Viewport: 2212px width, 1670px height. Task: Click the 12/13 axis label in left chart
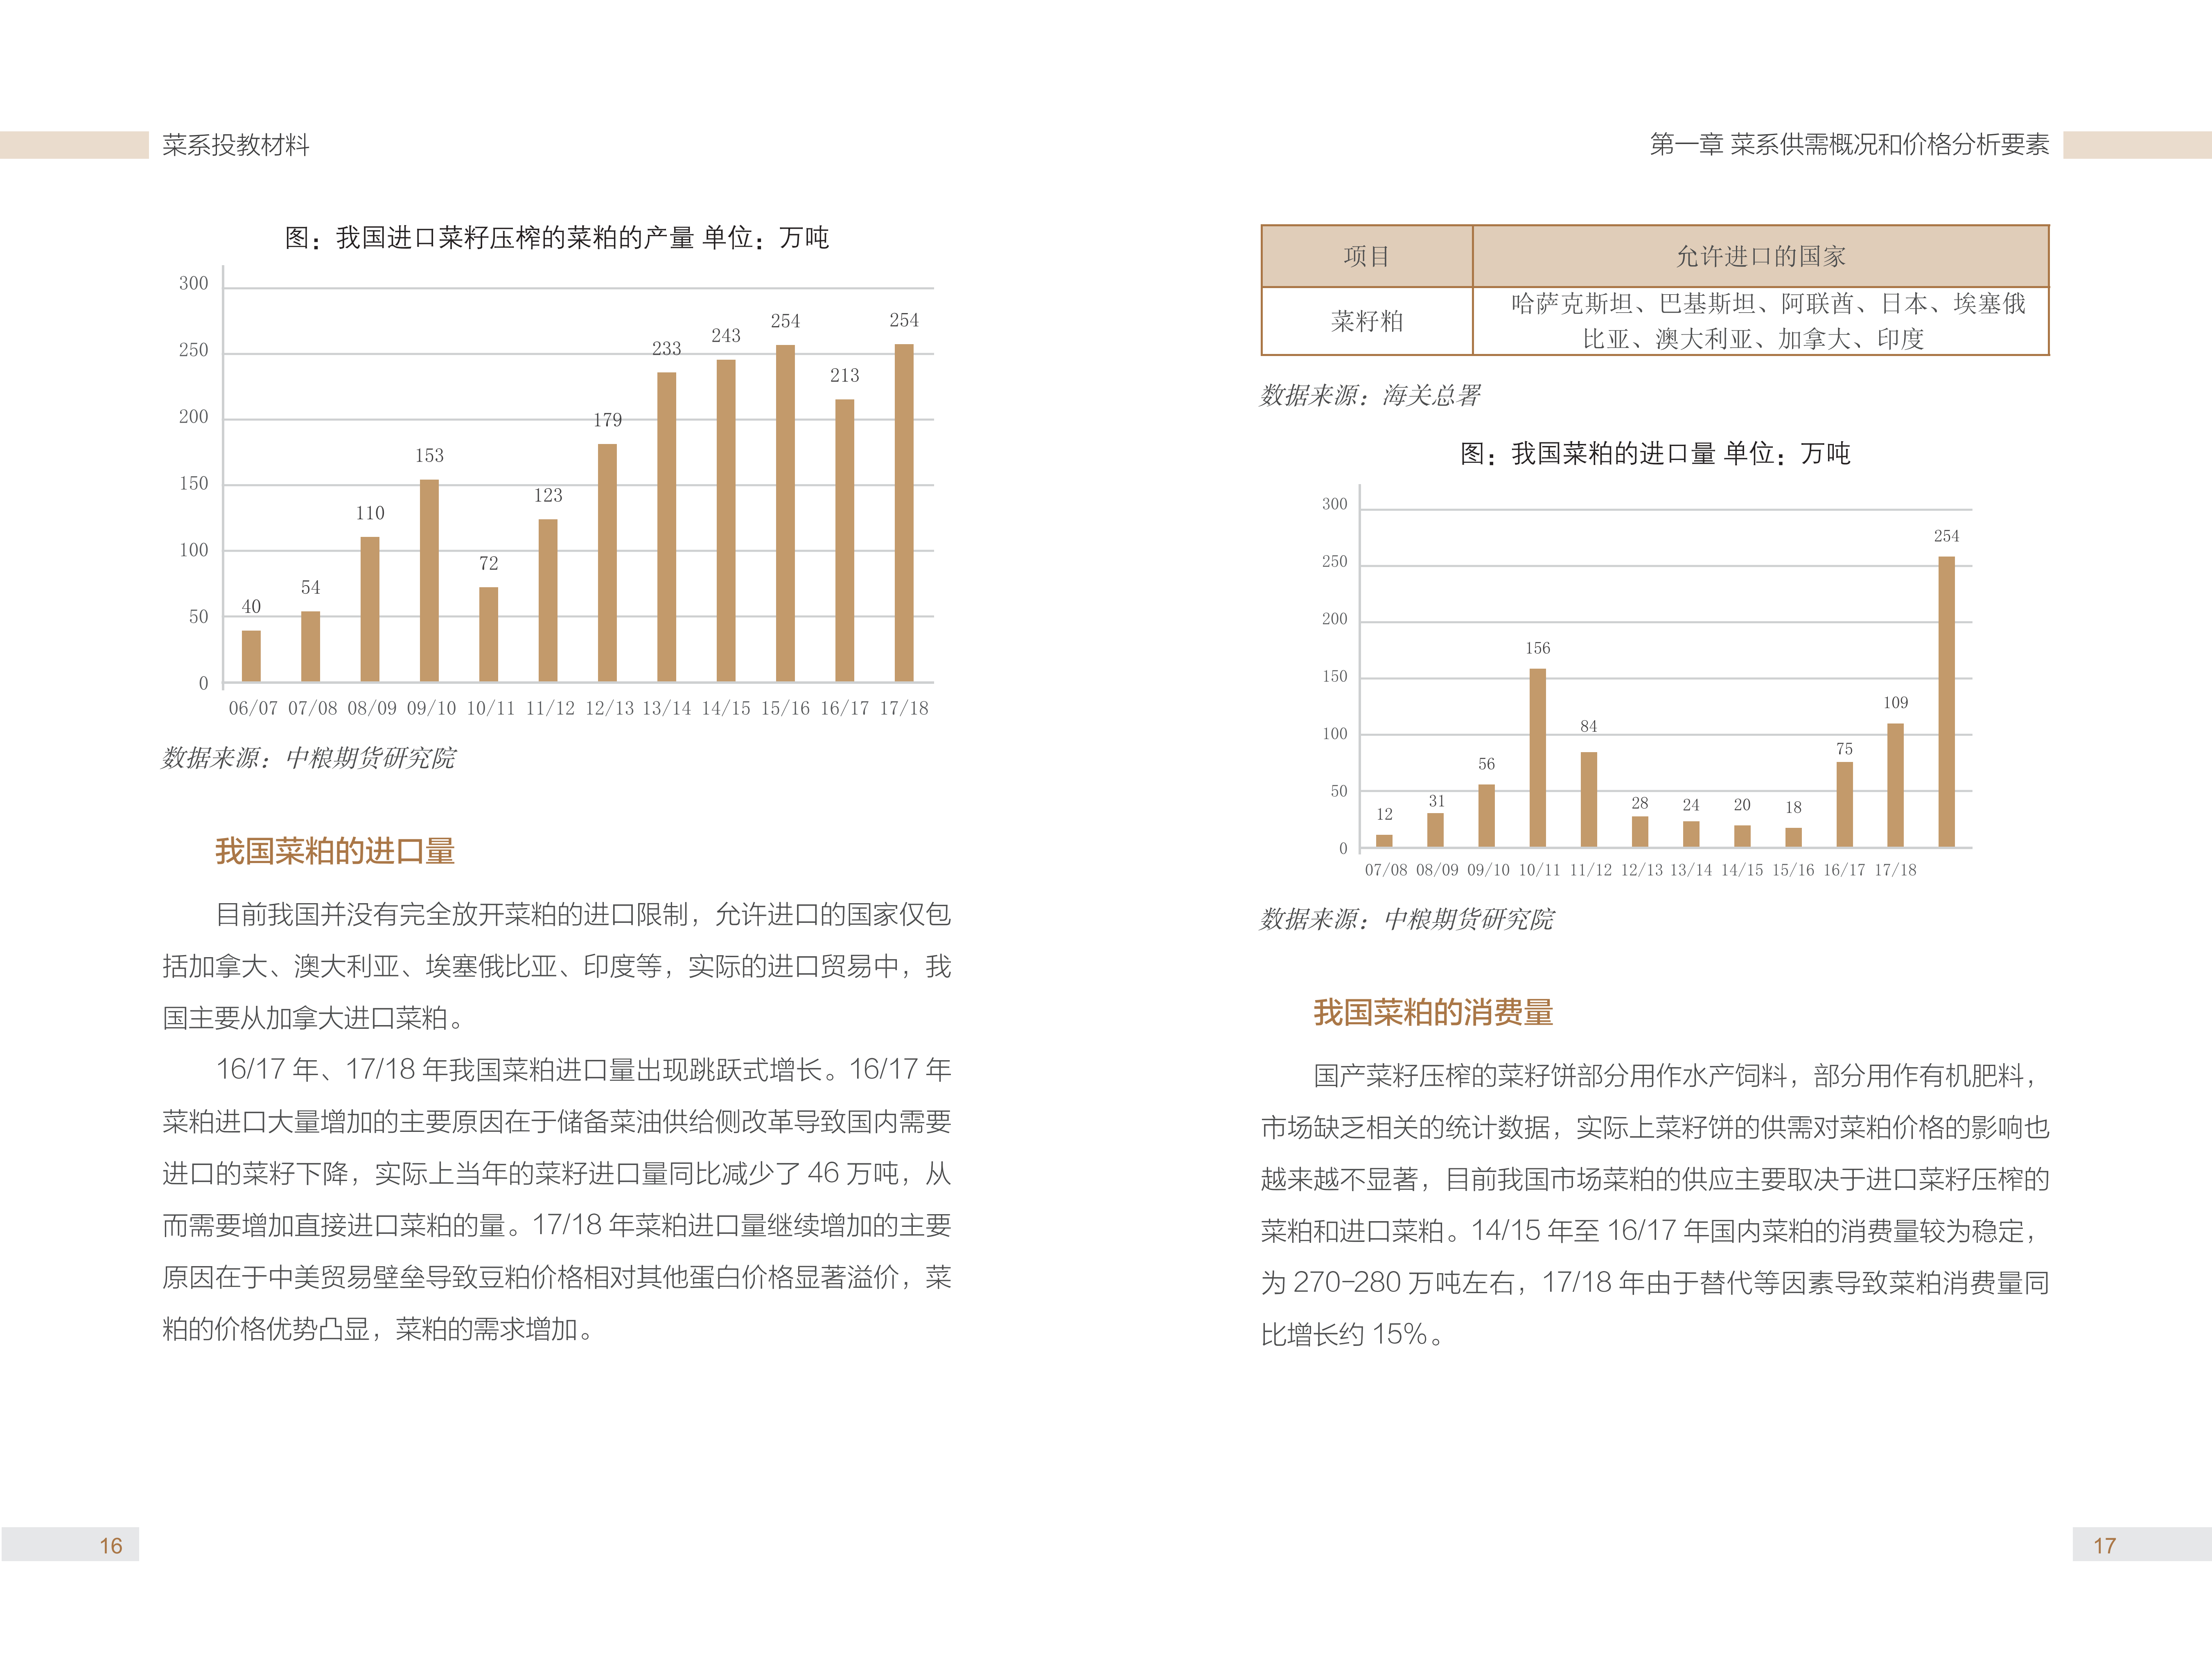[x=609, y=709]
